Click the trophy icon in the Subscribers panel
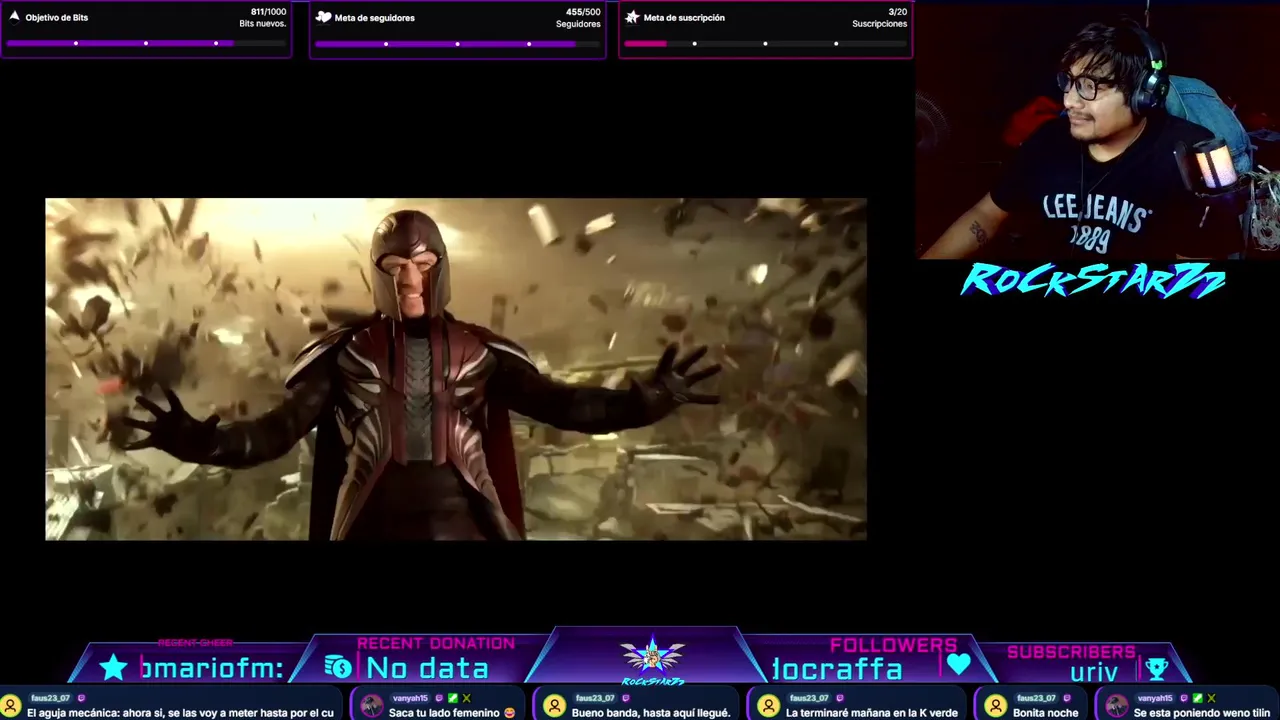Screen dimensions: 1280x720 click(1156, 669)
